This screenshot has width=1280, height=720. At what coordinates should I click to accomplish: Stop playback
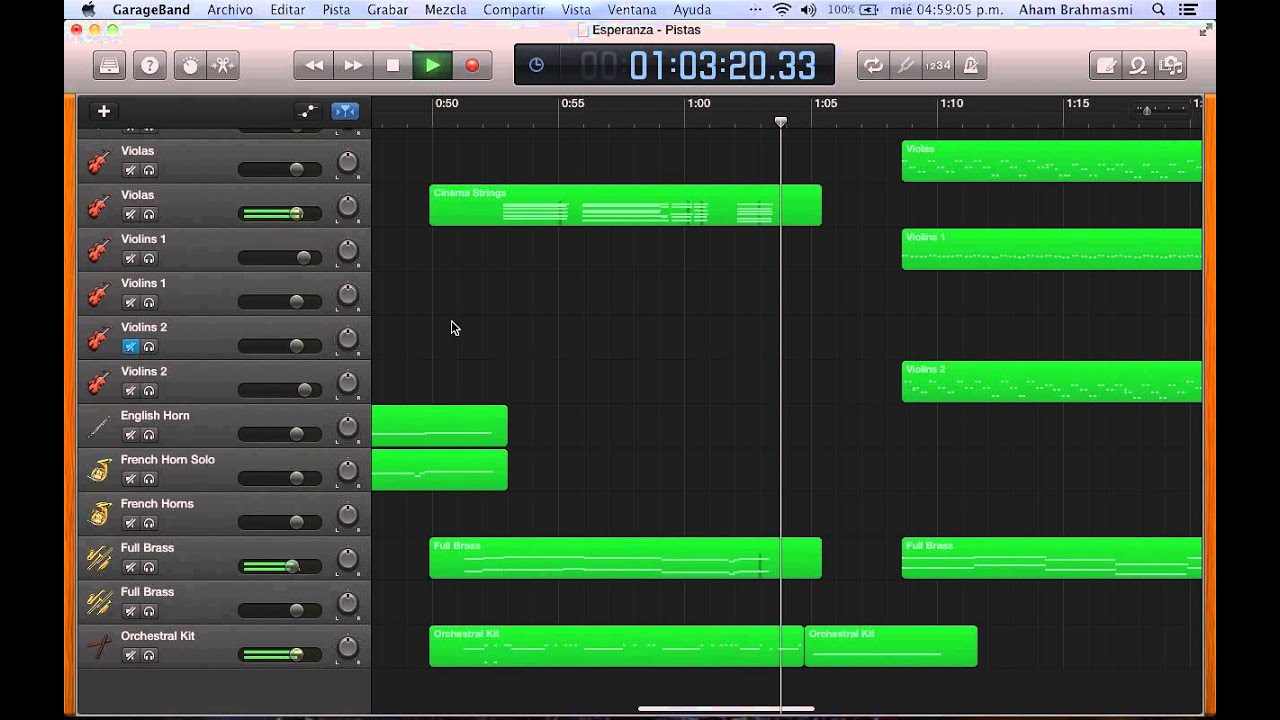pos(393,65)
